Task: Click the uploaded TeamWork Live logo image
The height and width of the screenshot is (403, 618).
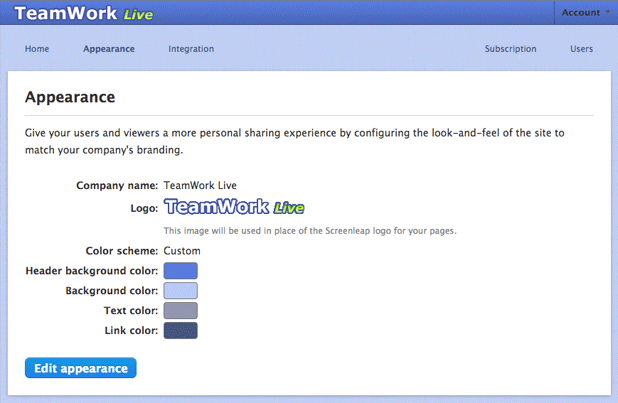Action: 234,208
